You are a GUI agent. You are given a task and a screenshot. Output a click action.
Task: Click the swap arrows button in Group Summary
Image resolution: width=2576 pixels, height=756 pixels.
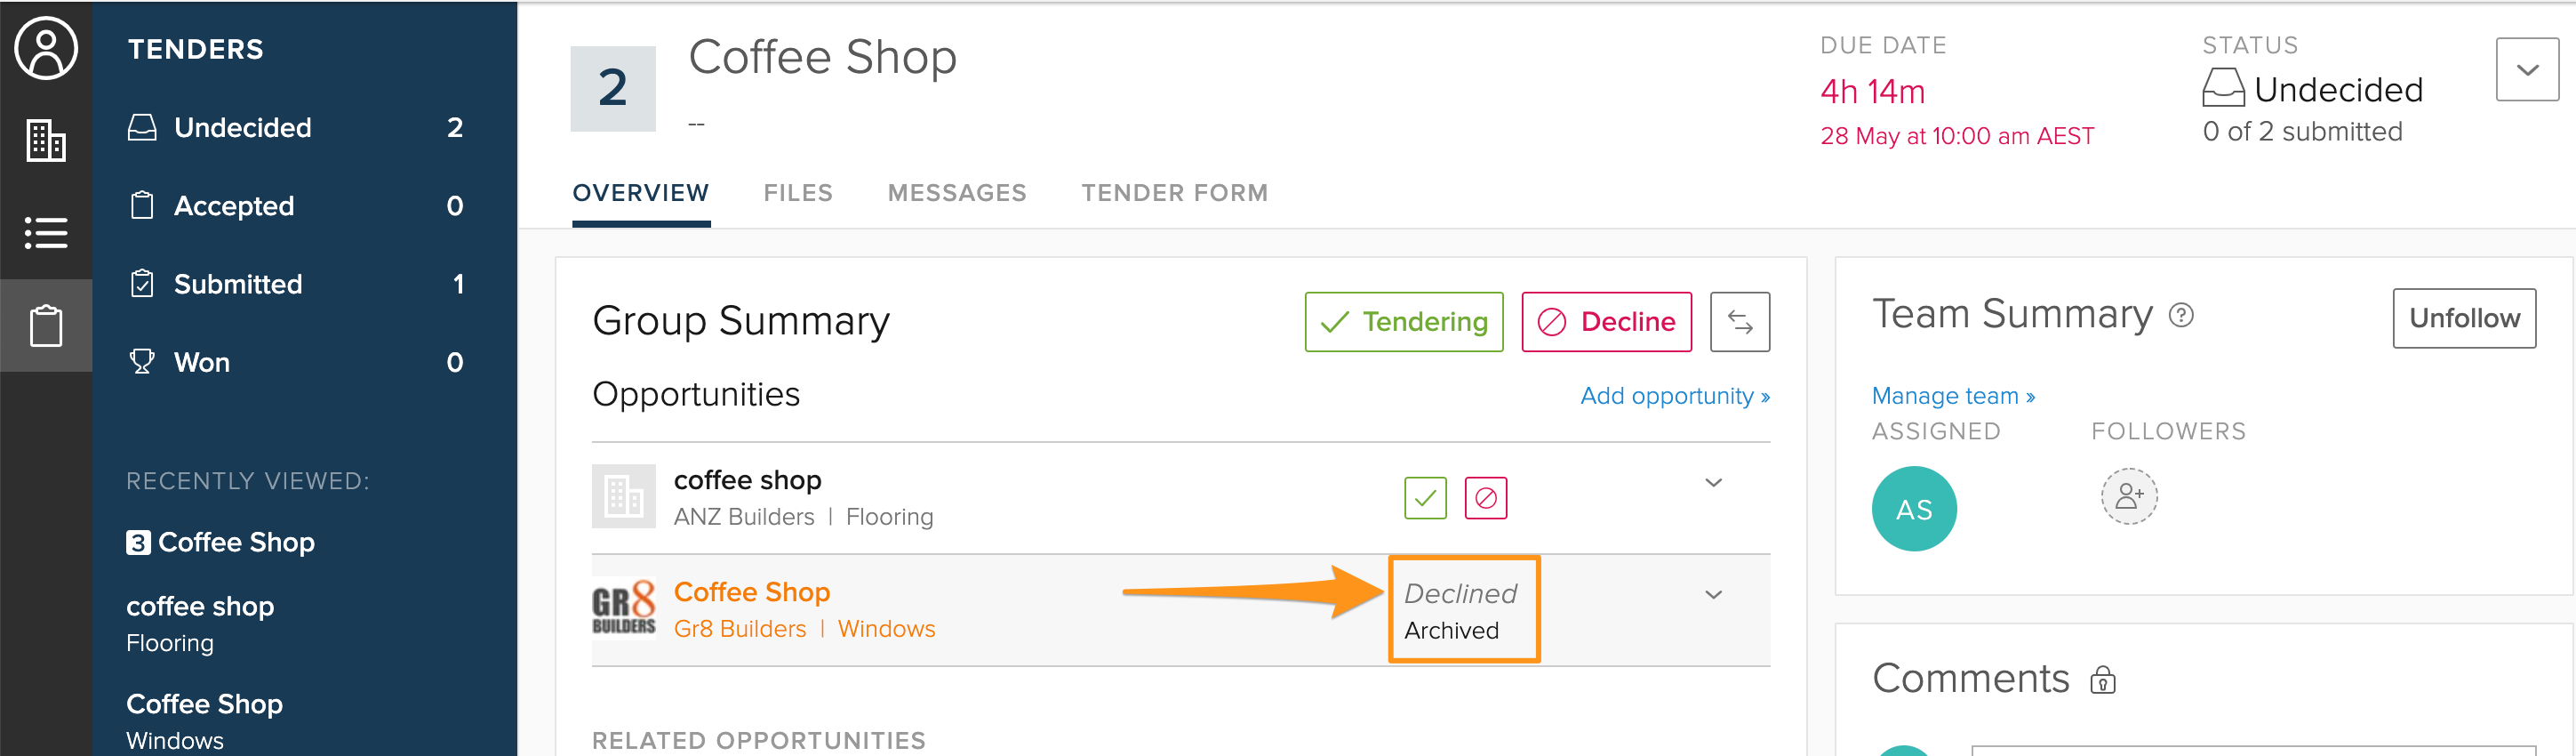pyautogui.click(x=1739, y=322)
